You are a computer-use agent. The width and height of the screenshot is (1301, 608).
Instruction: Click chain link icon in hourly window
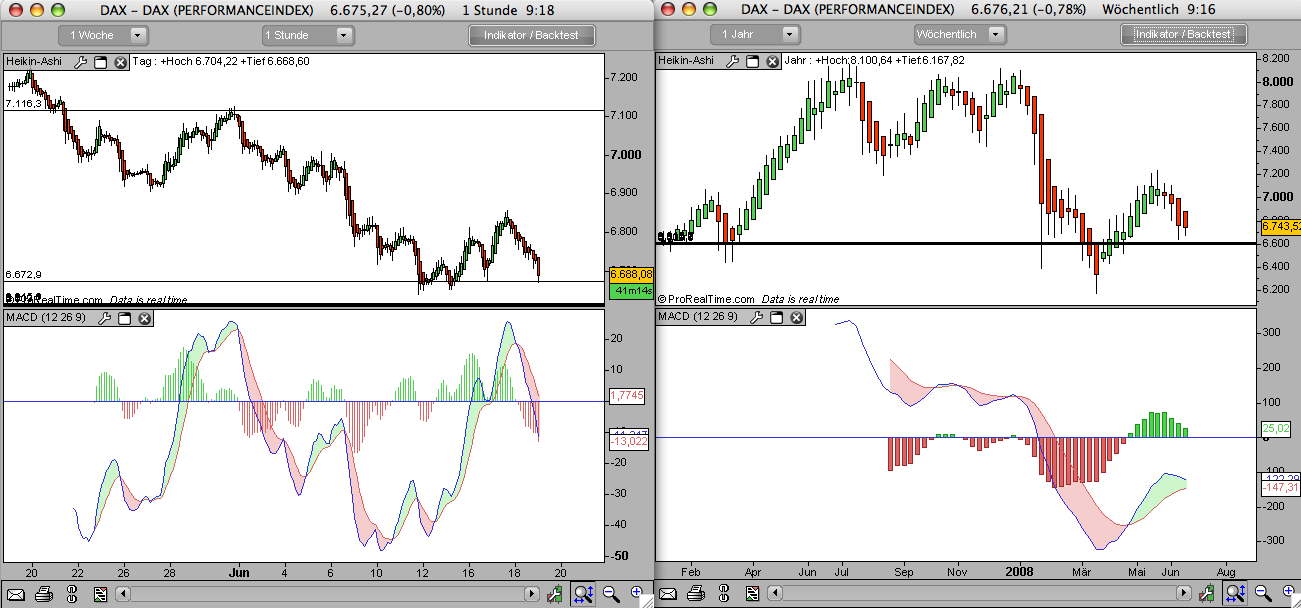72,595
